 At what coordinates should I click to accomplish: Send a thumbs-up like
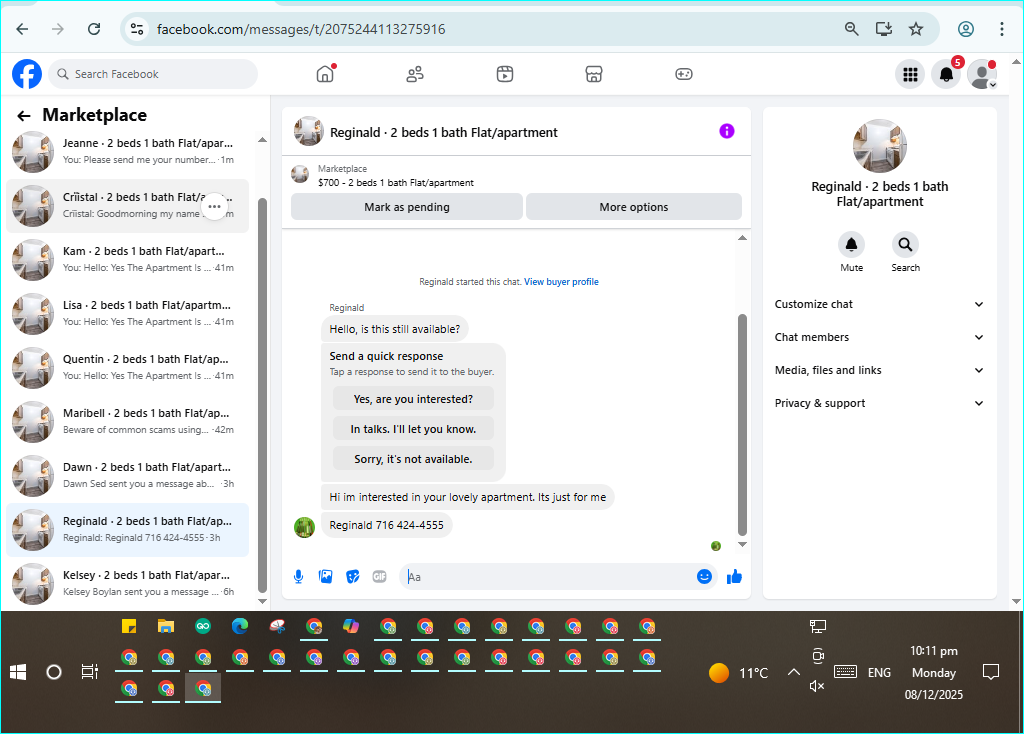[x=734, y=577]
